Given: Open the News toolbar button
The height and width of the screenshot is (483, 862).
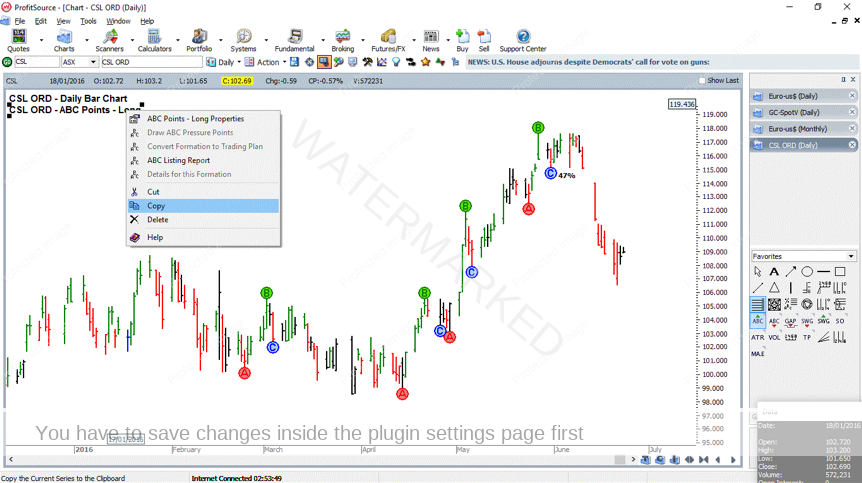Looking at the screenshot, I should (431, 41).
